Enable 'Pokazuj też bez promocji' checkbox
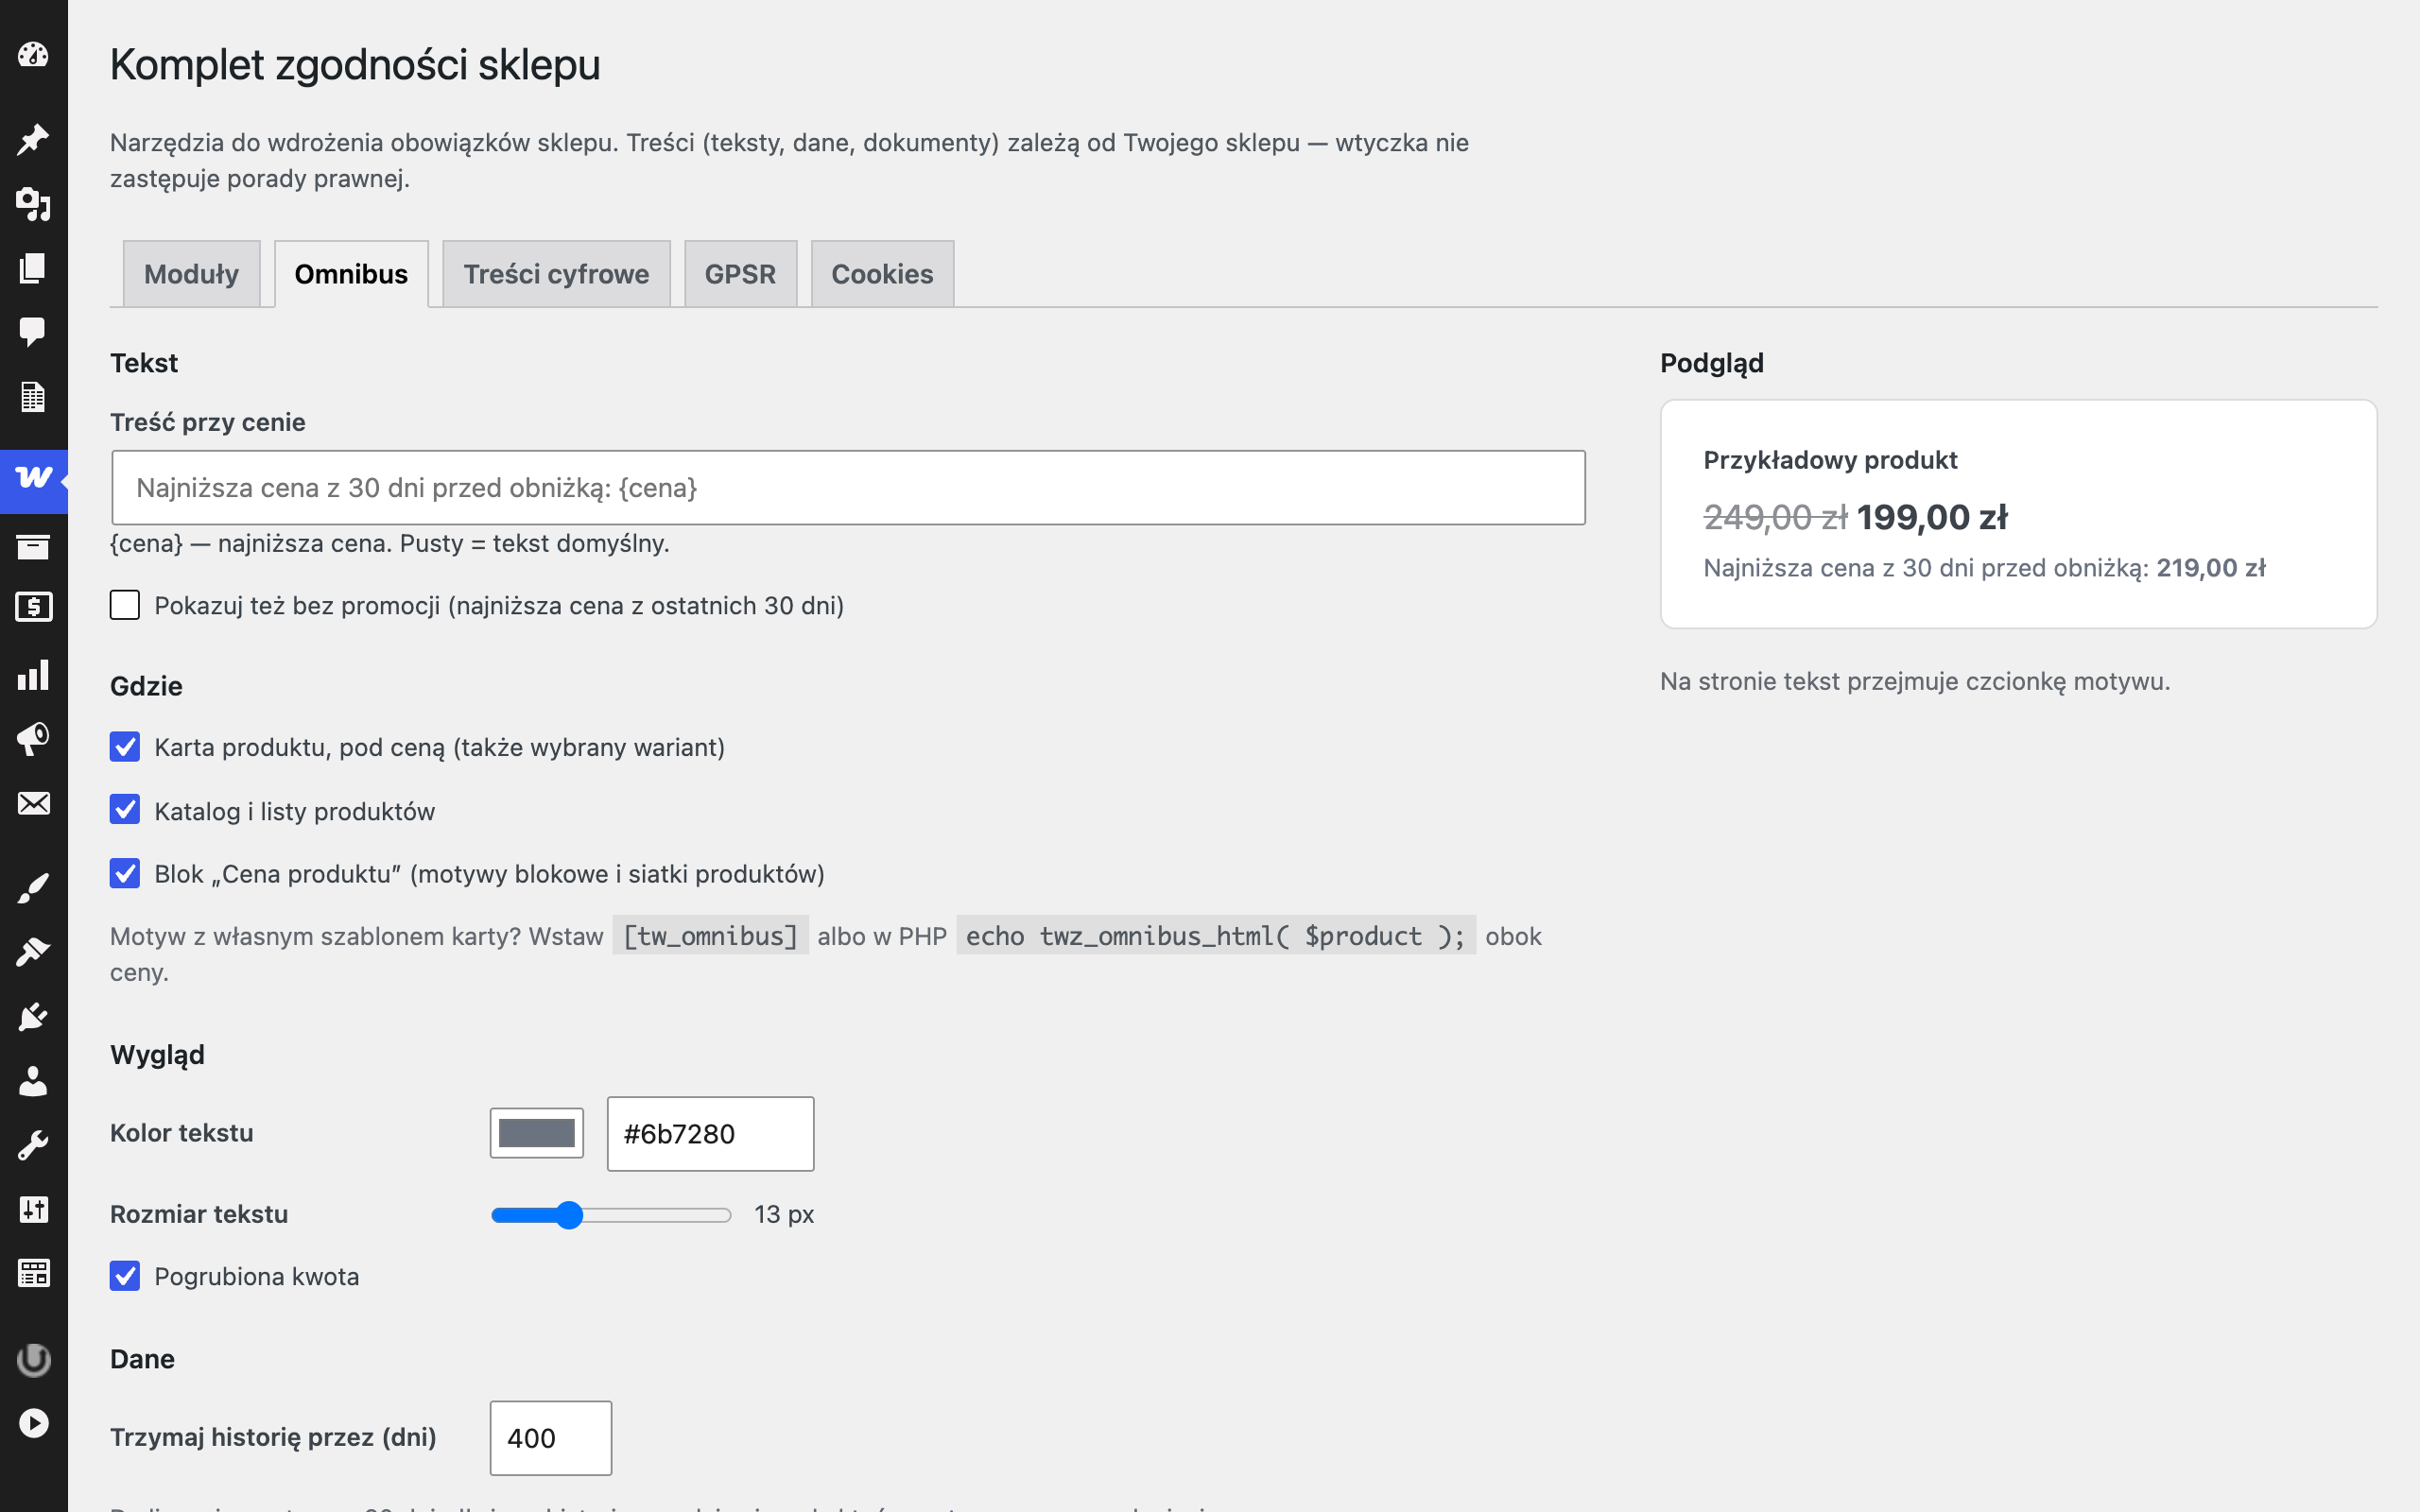Screen dimensions: 2420x1512 (125, 605)
